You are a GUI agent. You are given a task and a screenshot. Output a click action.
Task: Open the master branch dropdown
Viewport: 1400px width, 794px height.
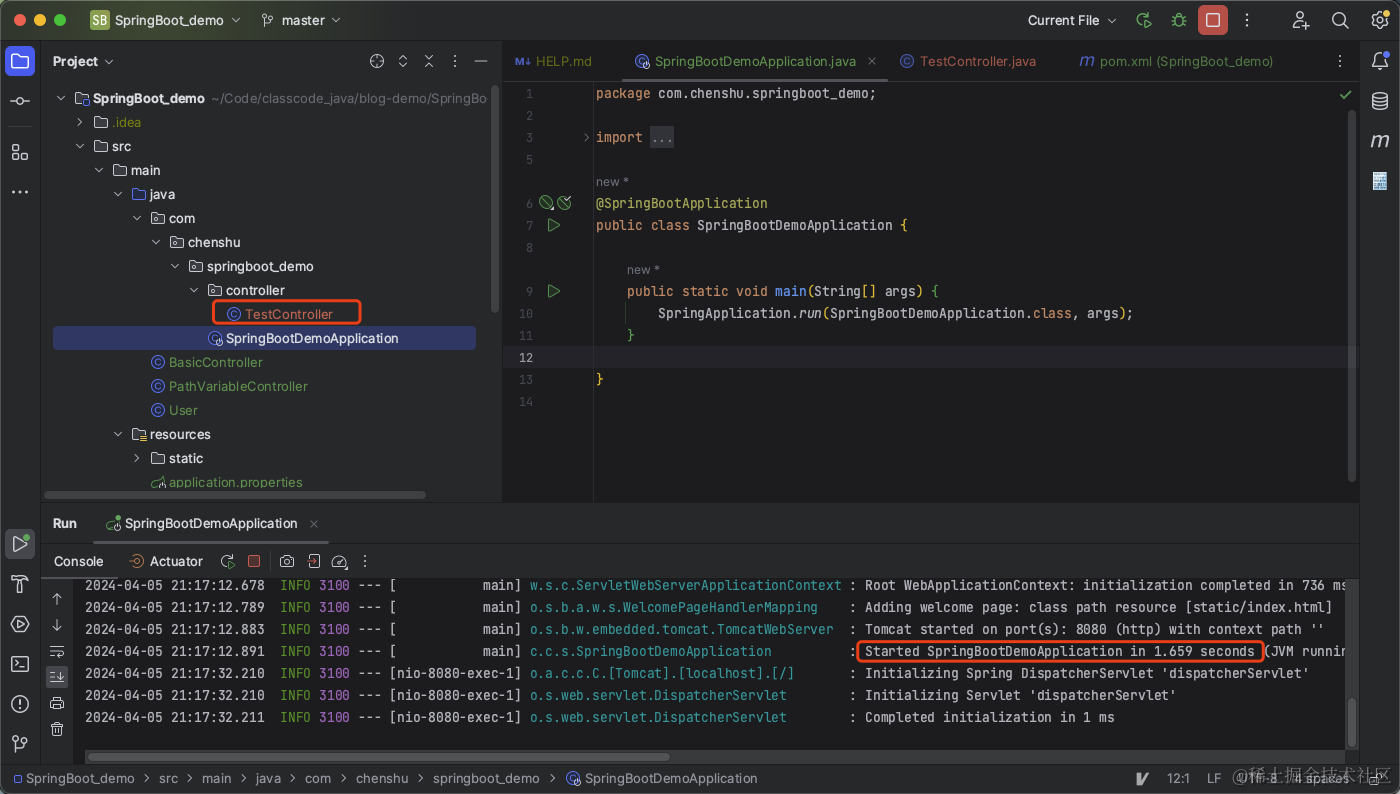(300, 20)
